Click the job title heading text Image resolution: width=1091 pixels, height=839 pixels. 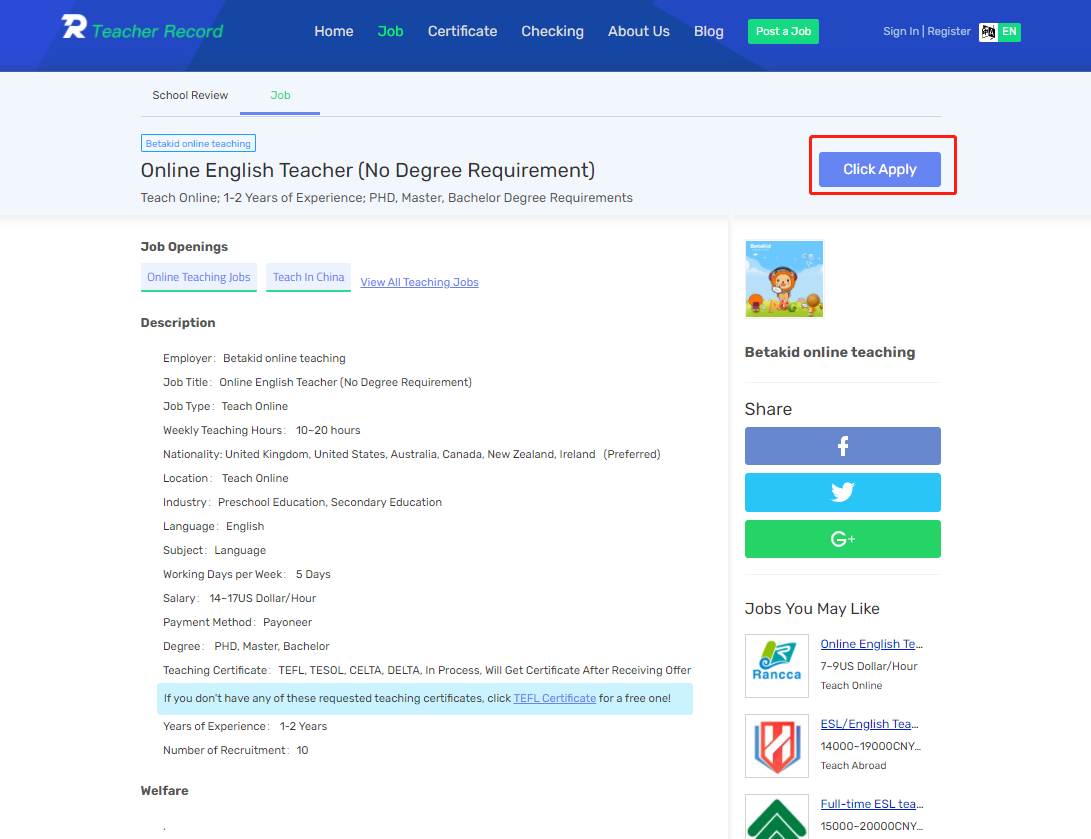(367, 170)
